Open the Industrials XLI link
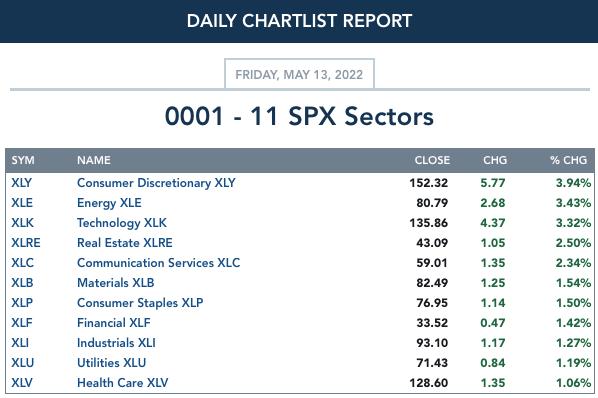Image resolution: width=598 pixels, height=398 pixels. point(116,343)
